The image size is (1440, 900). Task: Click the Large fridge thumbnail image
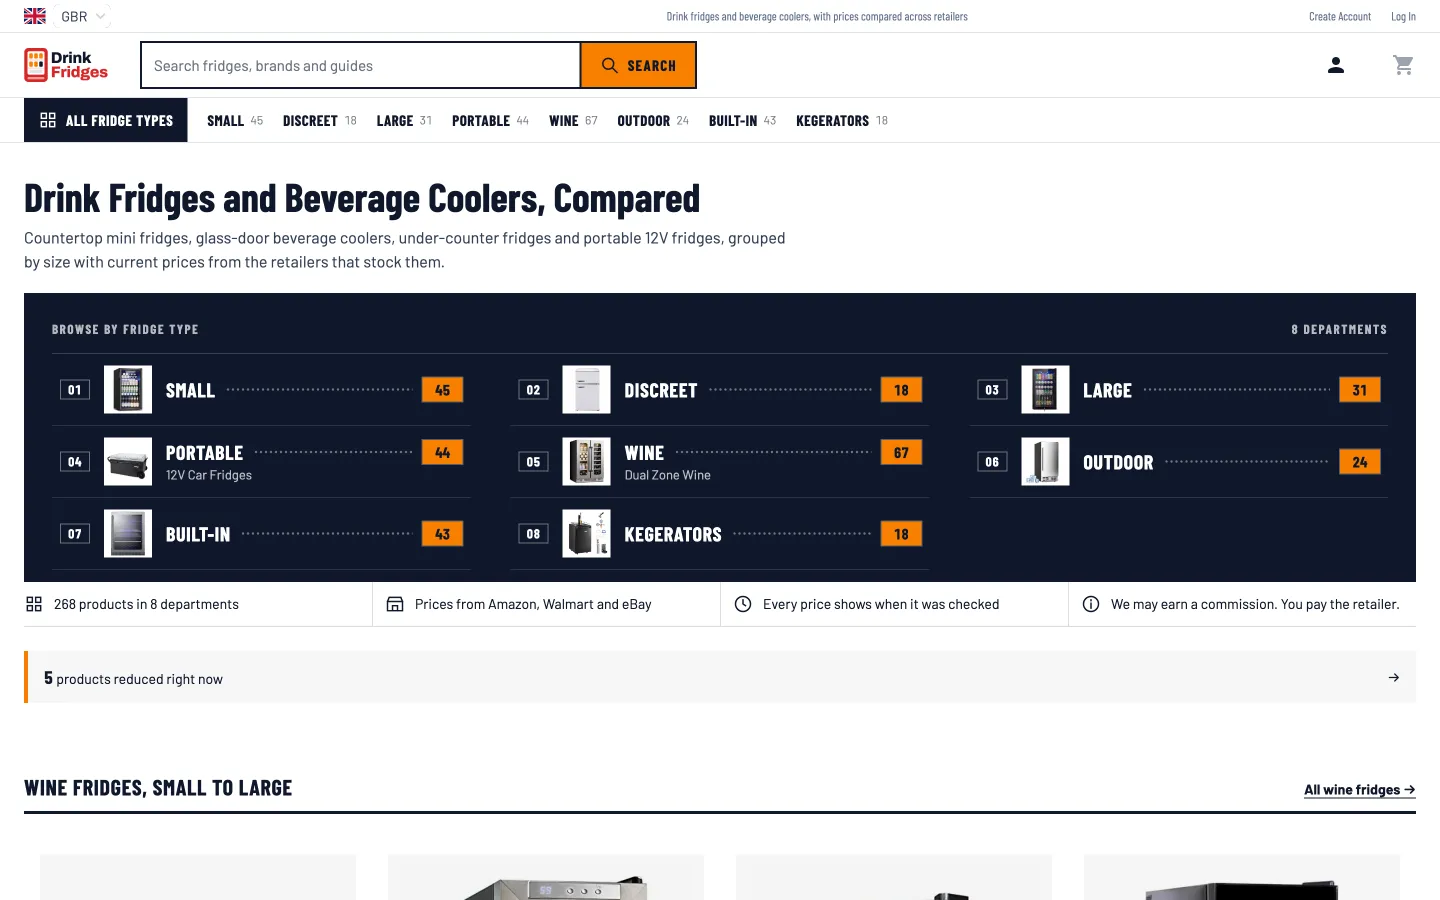click(x=1045, y=390)
